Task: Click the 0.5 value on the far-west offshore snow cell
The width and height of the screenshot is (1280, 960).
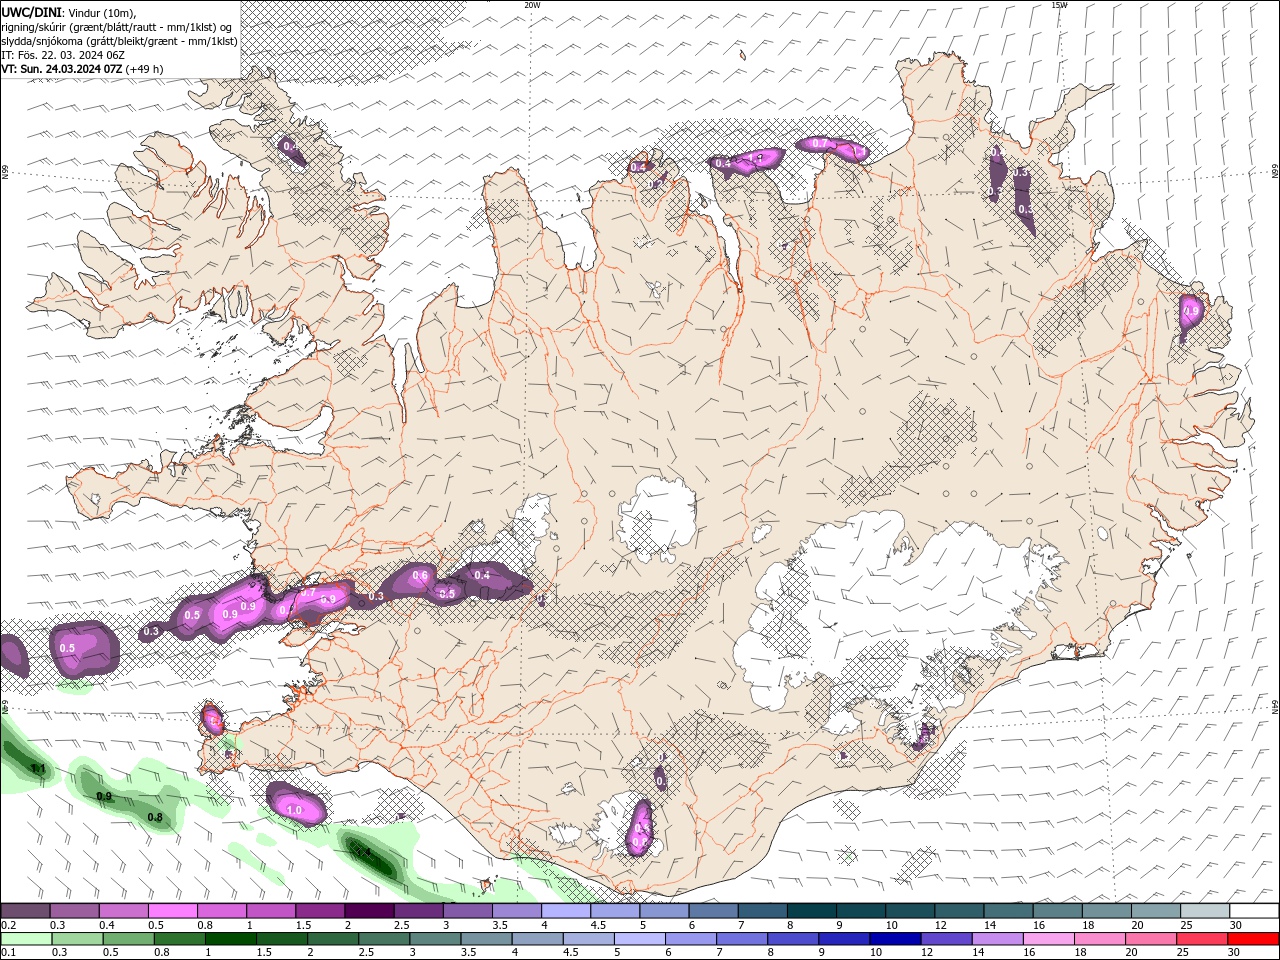Action: (67, 648)
